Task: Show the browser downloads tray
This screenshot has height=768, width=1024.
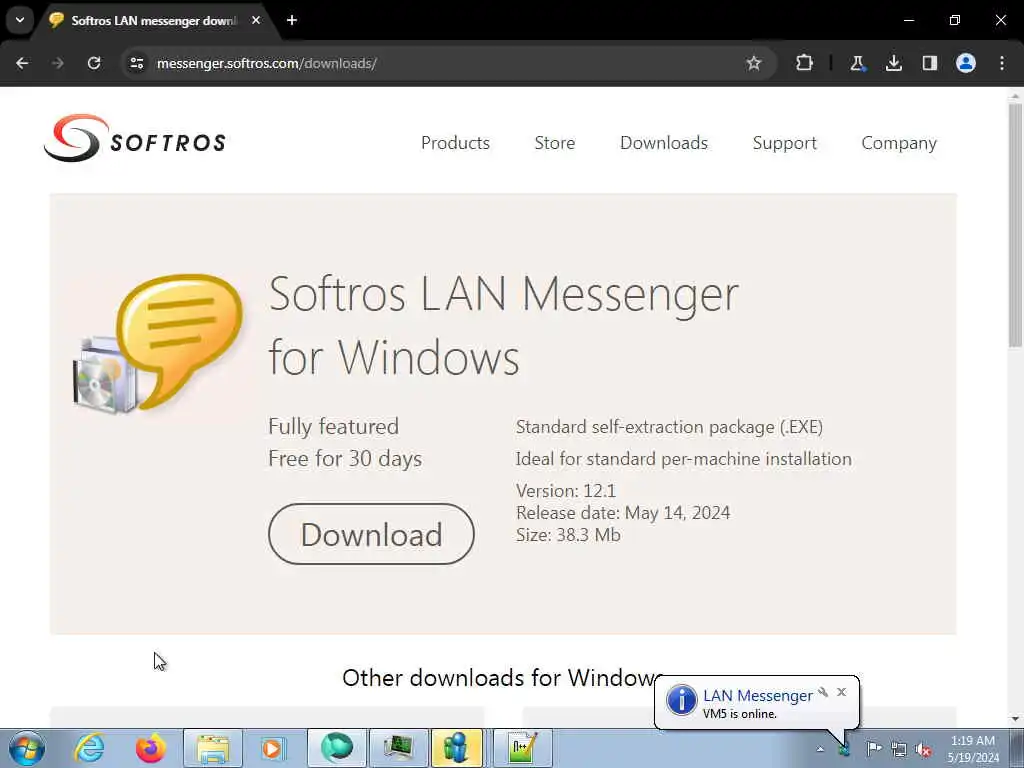Action: coord(893,63)
